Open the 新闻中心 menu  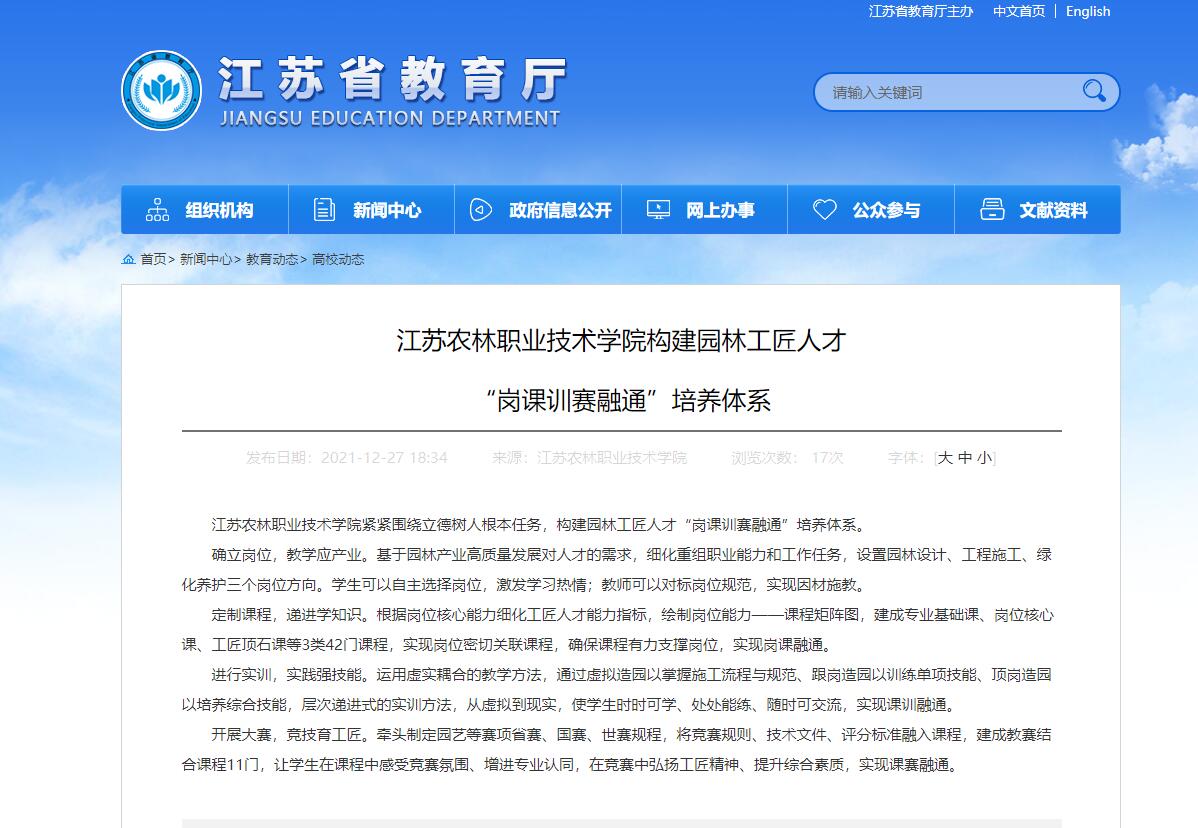(371, 209)
